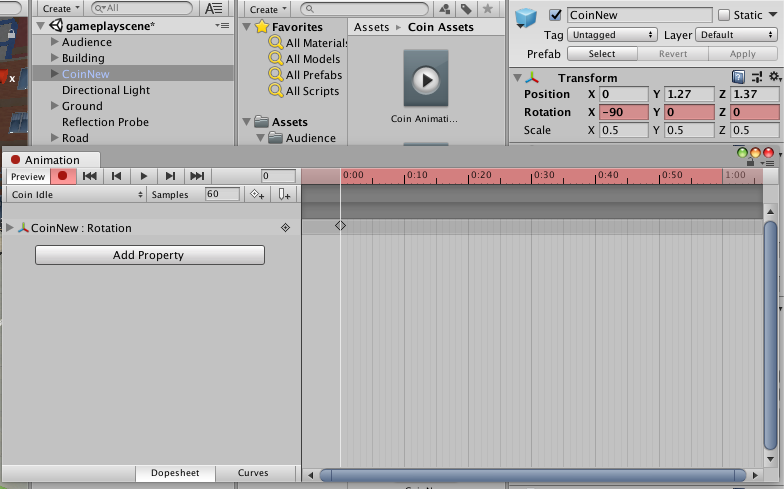Viewport: 784px width, 489px height.
Task: Play the Coin Idle animation
Action: coord(144,176)
